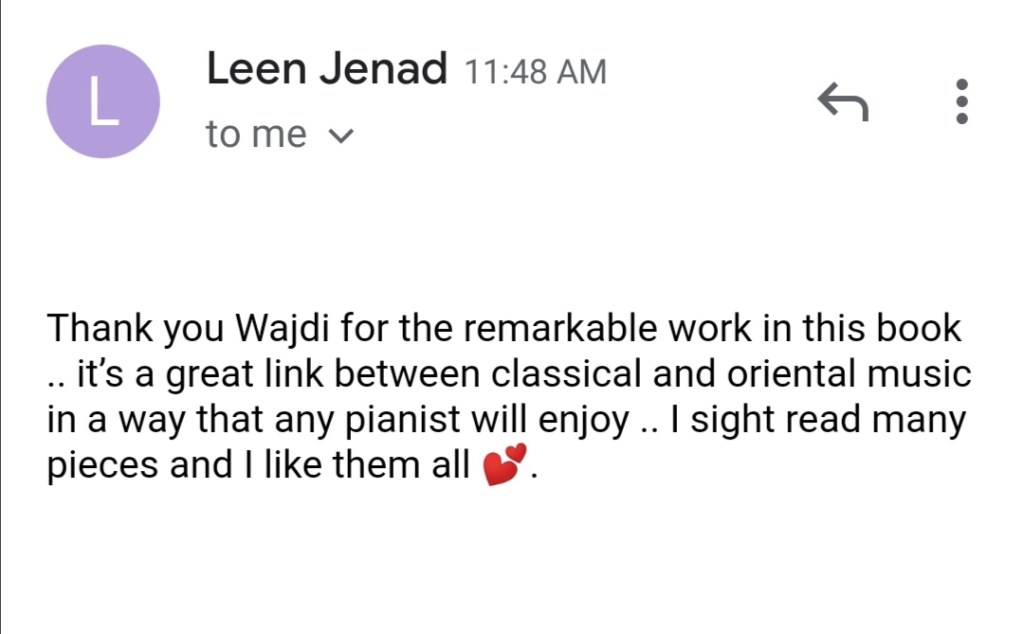Screen dimensions: 1024x634
Task: Click the word "music" in the message
Action: point(922,374)
